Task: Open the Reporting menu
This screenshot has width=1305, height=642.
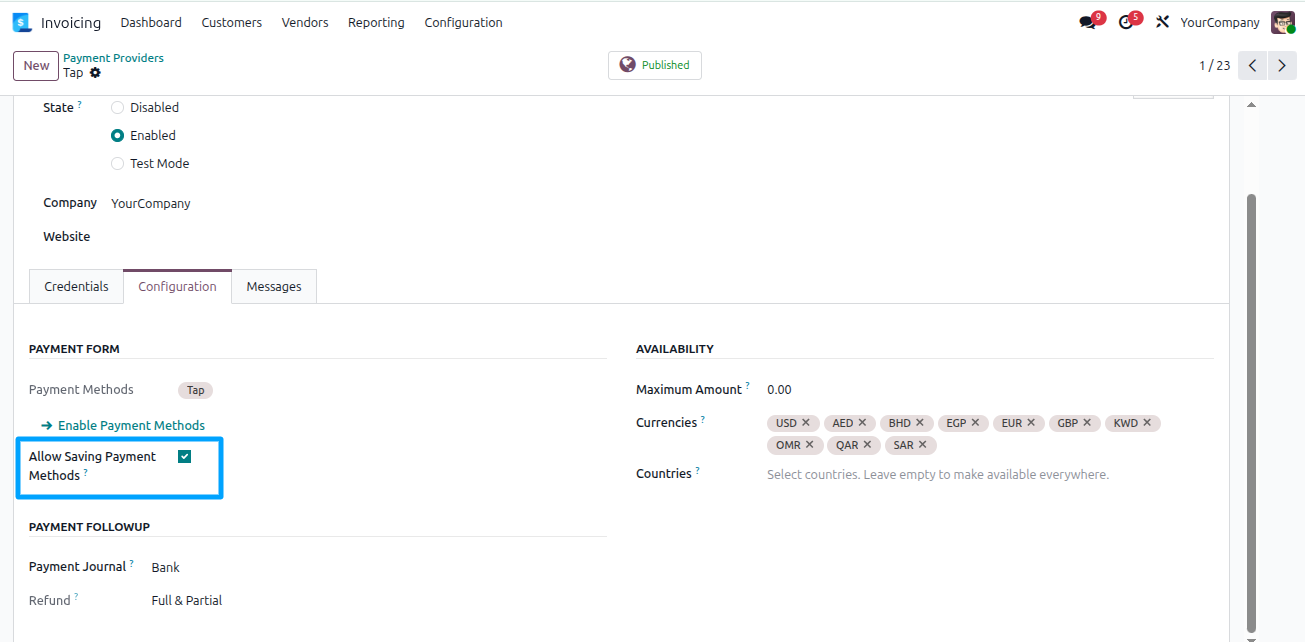Action: click(x=376, y=22)
